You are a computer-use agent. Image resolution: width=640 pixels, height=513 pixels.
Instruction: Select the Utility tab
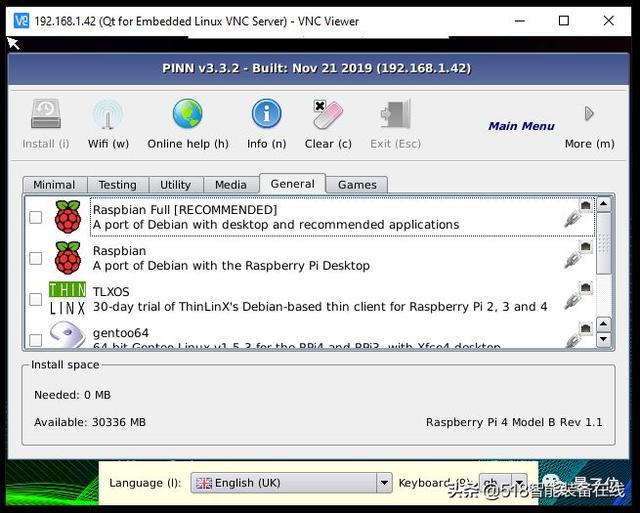[x=176, y=184]
